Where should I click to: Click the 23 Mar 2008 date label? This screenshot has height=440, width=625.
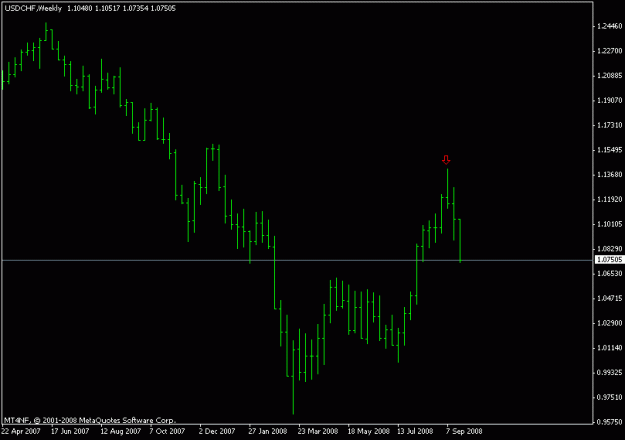[318, 431]
